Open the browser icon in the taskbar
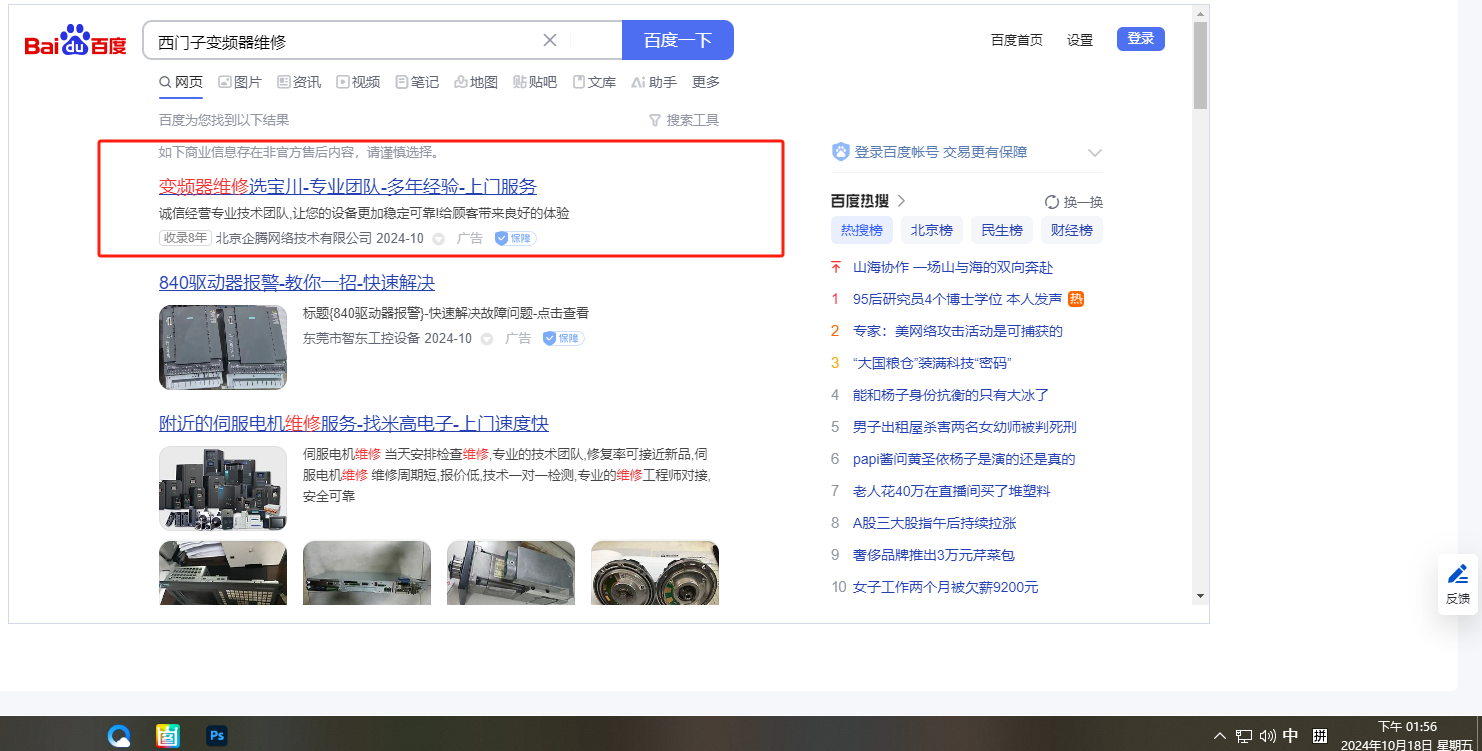This screenshot has width=1482, height=751. [x=120, y=736]
